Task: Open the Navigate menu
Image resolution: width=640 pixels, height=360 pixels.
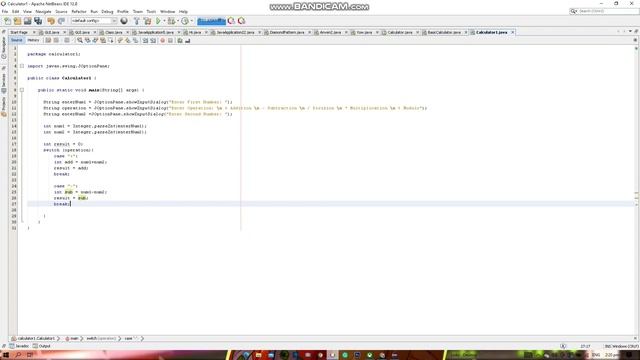Action: pyautogui.click(x=43, y=11)
